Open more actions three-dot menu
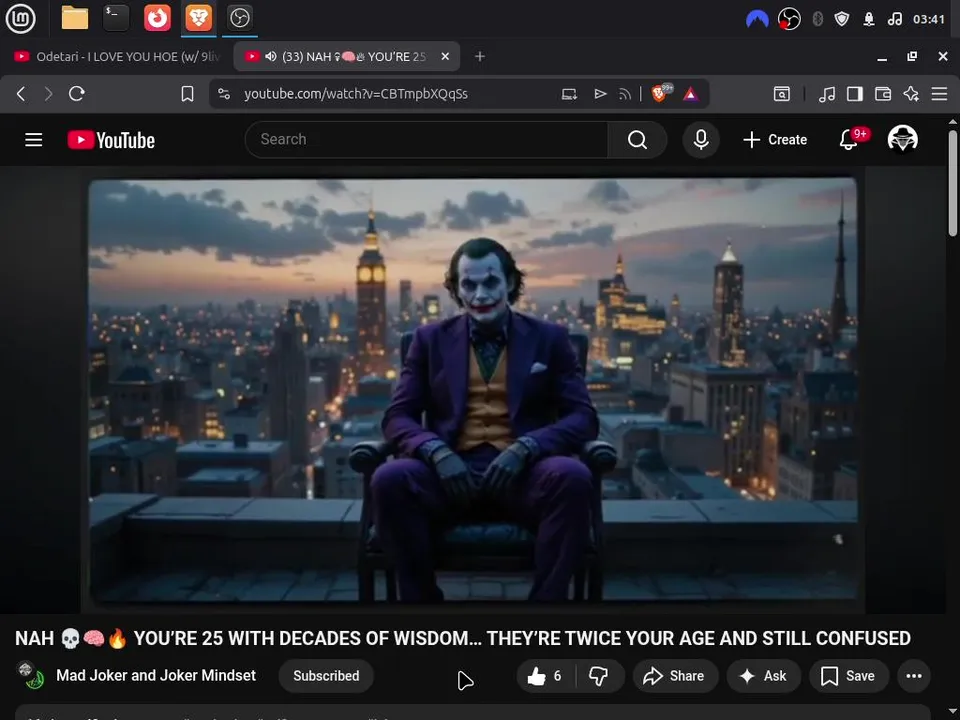 tap(914, 676)
